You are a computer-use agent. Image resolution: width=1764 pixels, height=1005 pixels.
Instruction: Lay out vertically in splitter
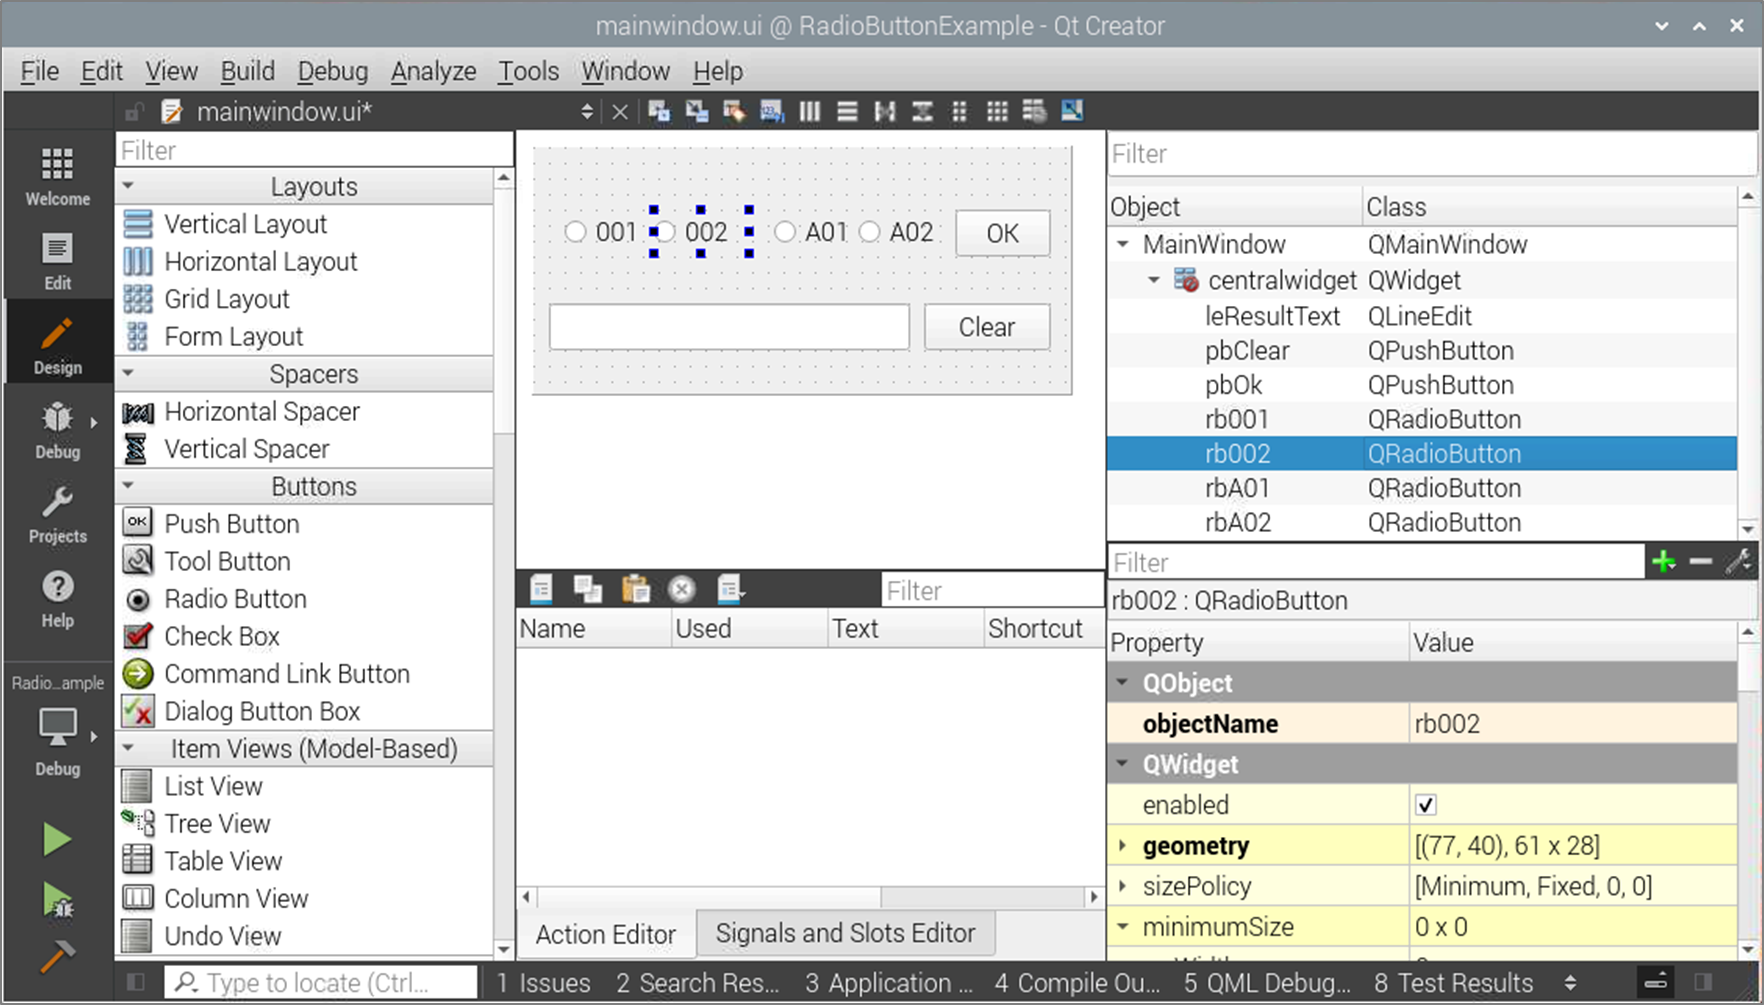click(922, 111)
